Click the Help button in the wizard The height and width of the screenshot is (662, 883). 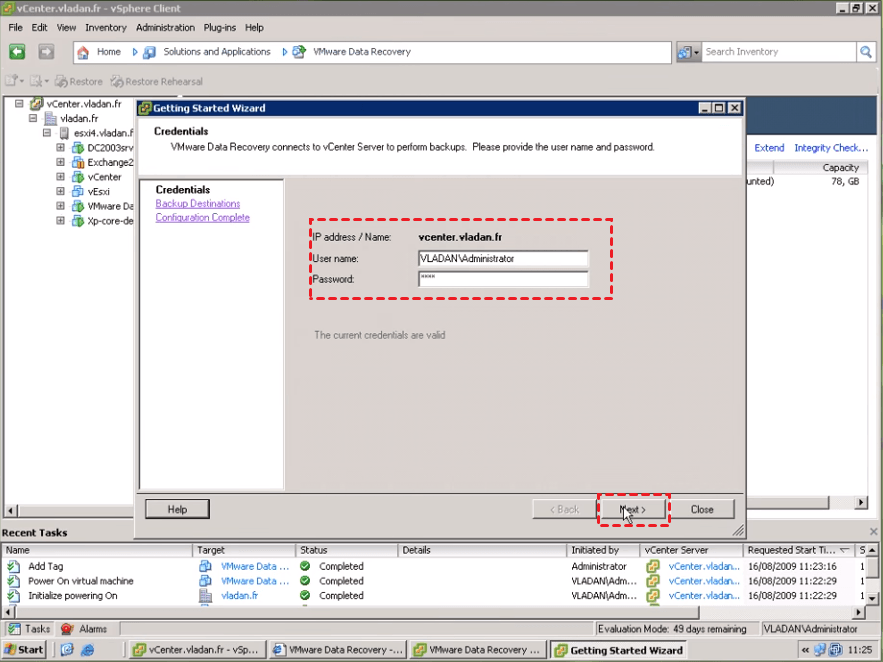(177, 509)
